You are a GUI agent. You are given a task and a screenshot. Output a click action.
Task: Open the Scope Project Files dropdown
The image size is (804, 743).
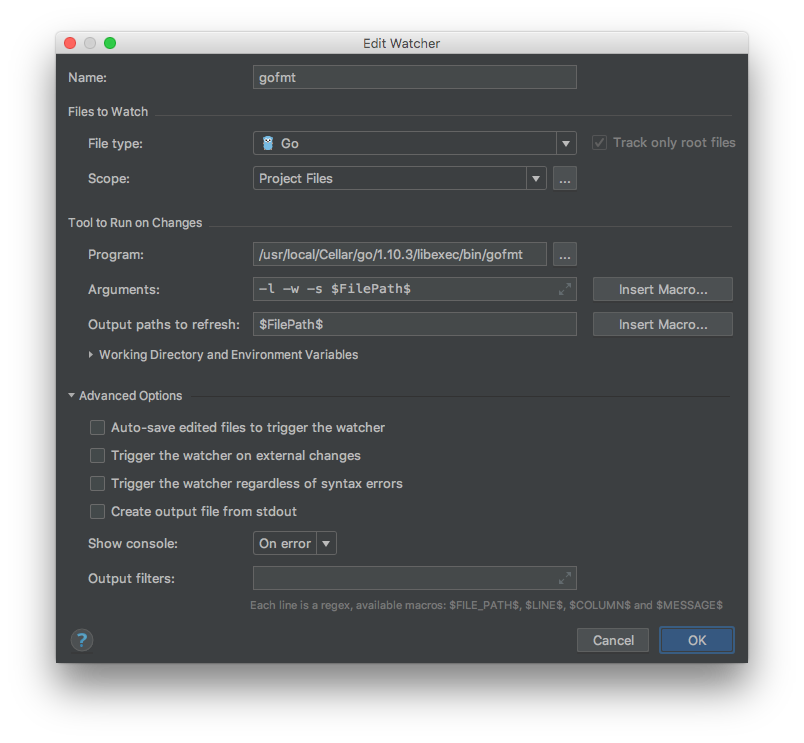(399, 178)
